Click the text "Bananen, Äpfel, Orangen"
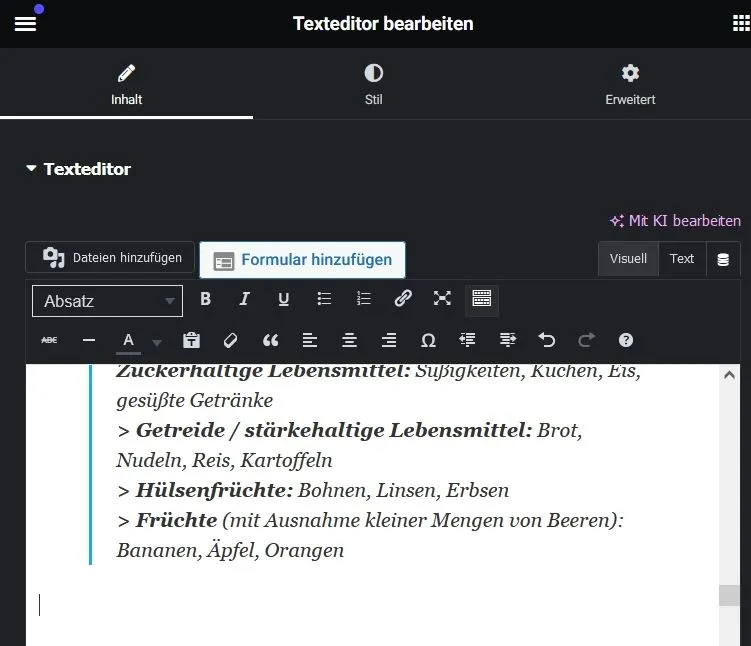Image resolution: width=751 pixels, height=646 pixels. (x=230, y=550)
